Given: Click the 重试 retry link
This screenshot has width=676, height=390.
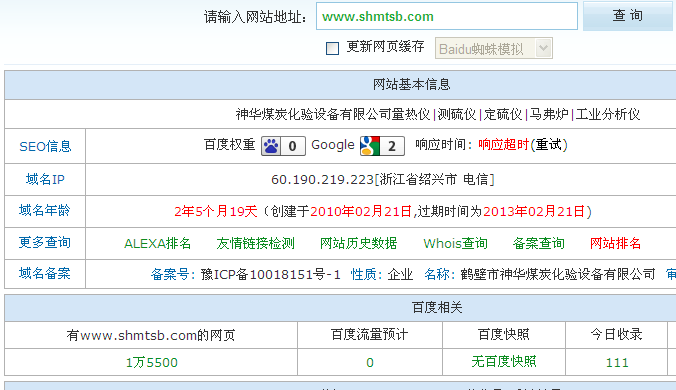Looking at the screenshot, I should (548, 145).
